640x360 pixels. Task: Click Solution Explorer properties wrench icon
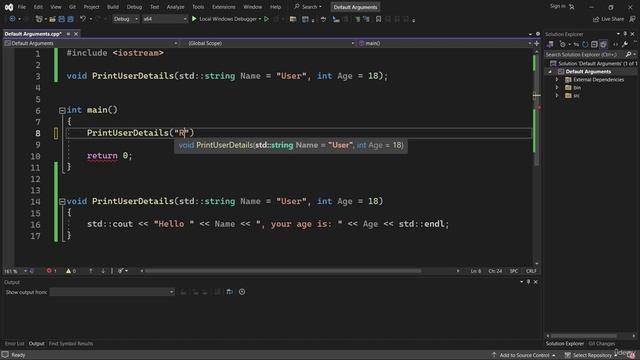coord(625,44)
